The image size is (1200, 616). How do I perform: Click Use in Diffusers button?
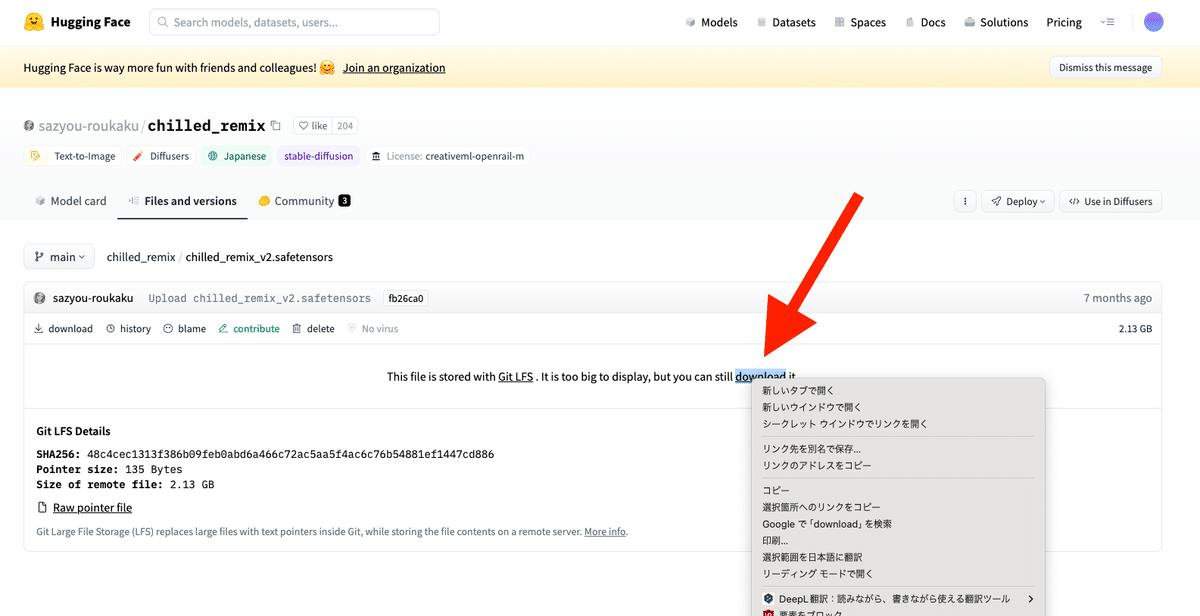[x=1111, y=201]
